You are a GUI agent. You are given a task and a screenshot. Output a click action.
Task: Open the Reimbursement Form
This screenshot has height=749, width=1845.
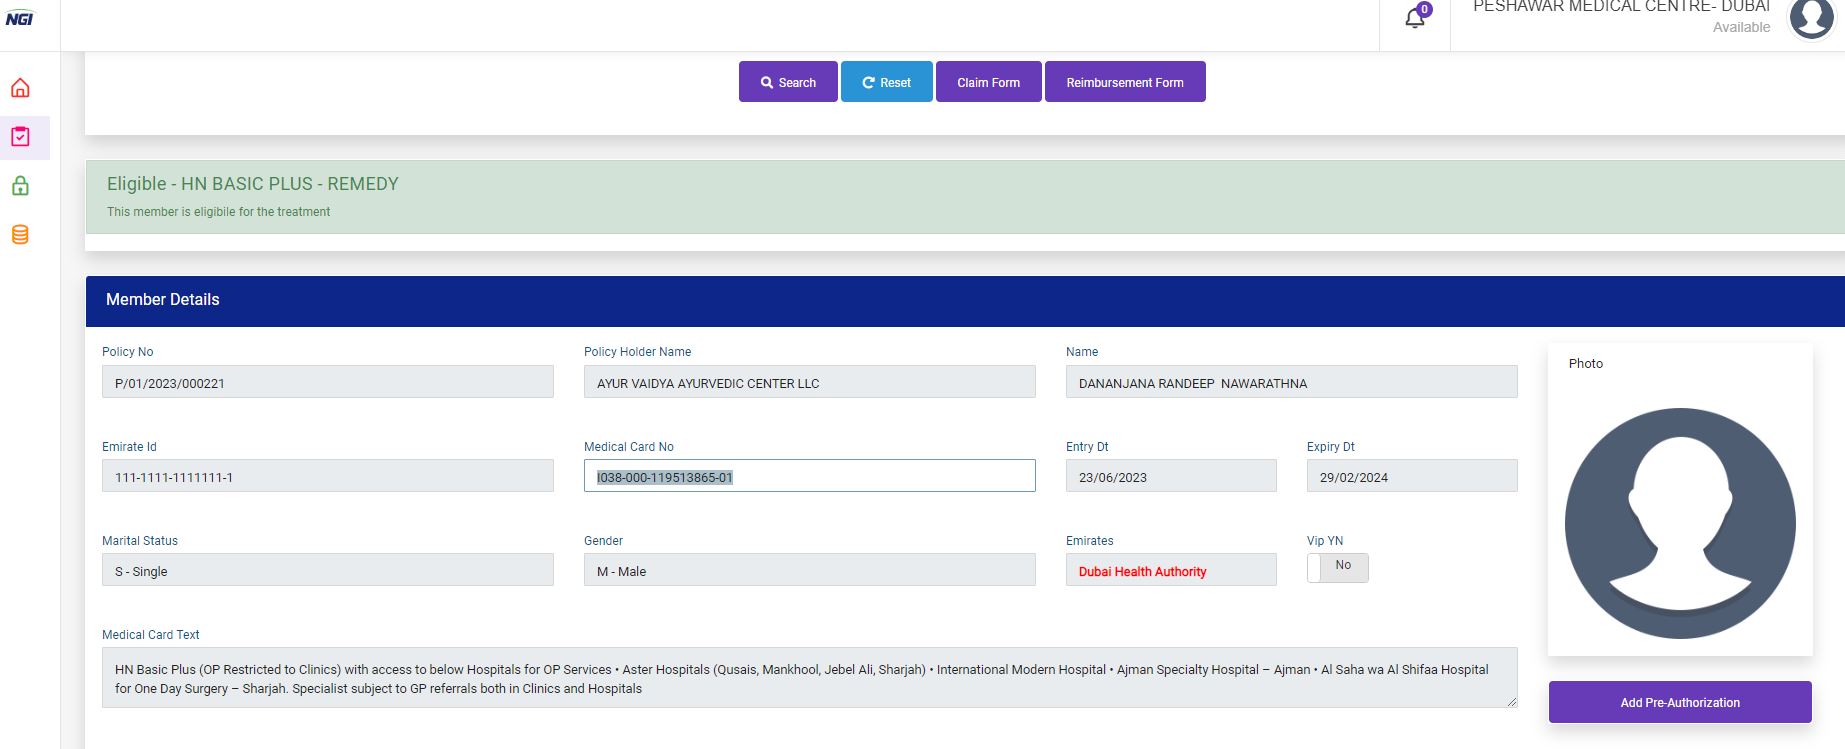[1124, 82]
